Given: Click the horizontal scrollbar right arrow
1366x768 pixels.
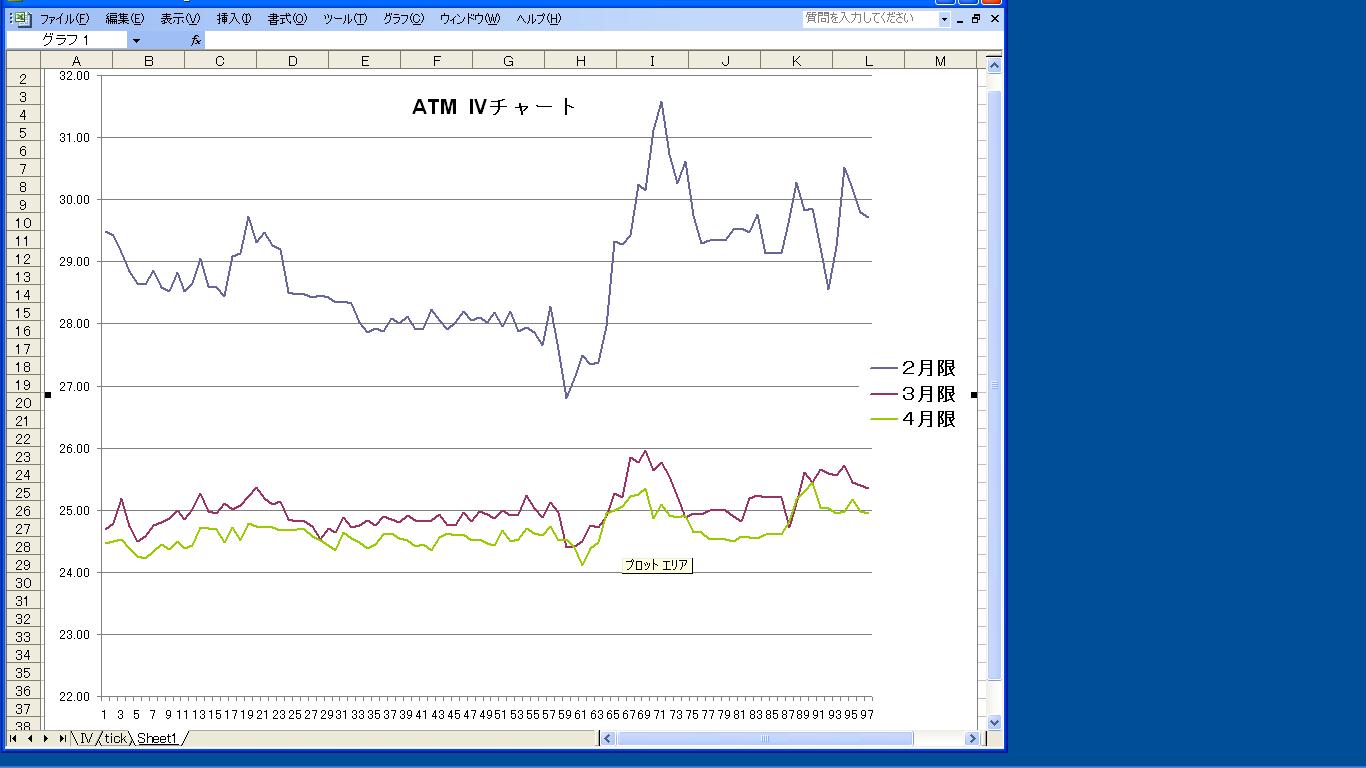Looking at the screenshot, I should pyautogui.click(x=971, y=738).
